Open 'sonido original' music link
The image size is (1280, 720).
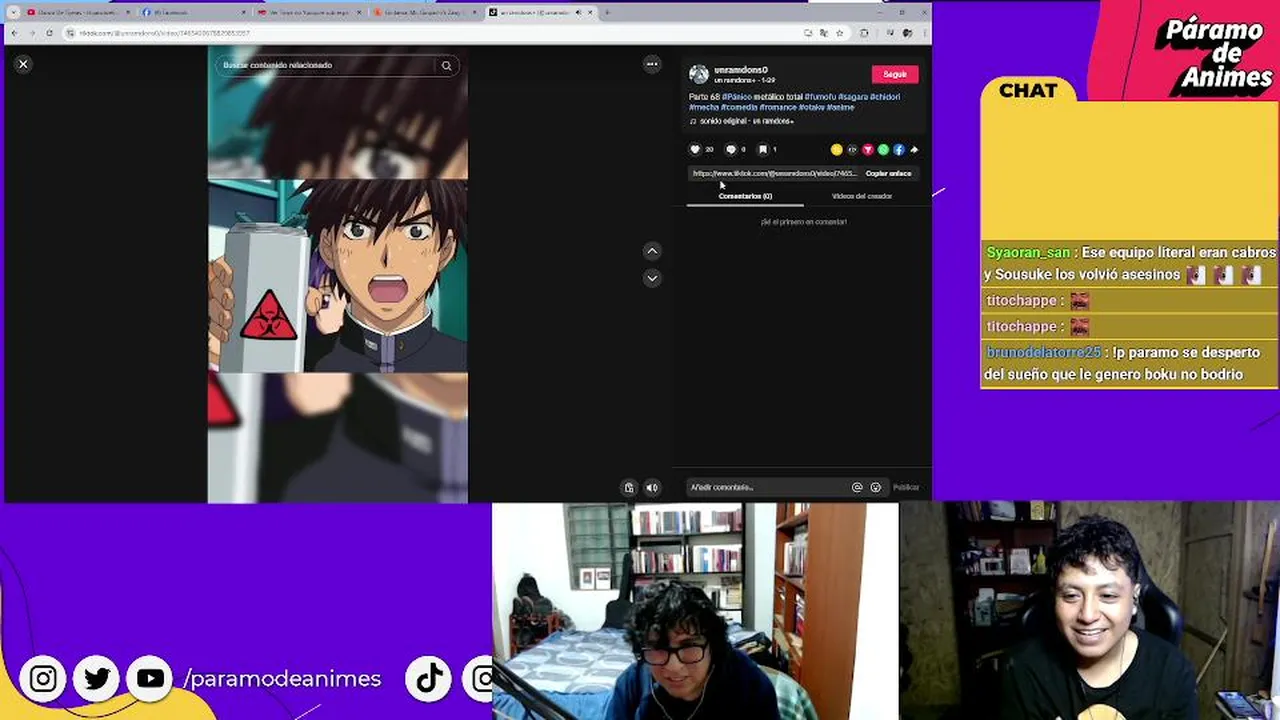pyautogui.click(x=746, y=121)
